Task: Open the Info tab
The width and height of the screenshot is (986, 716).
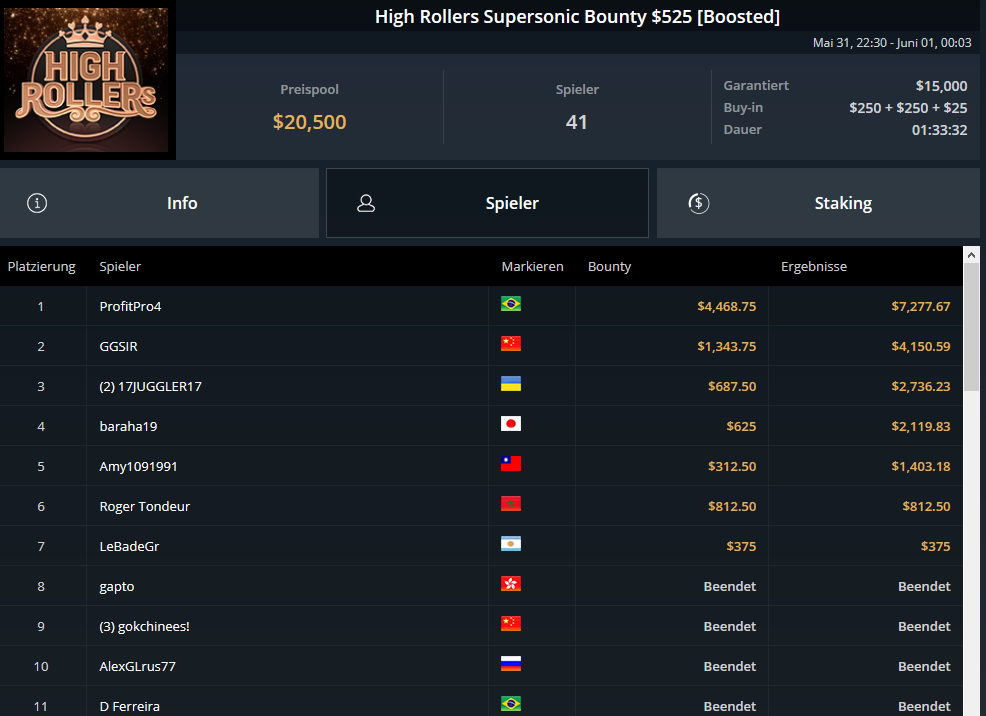Action: [x=159, y=203]
